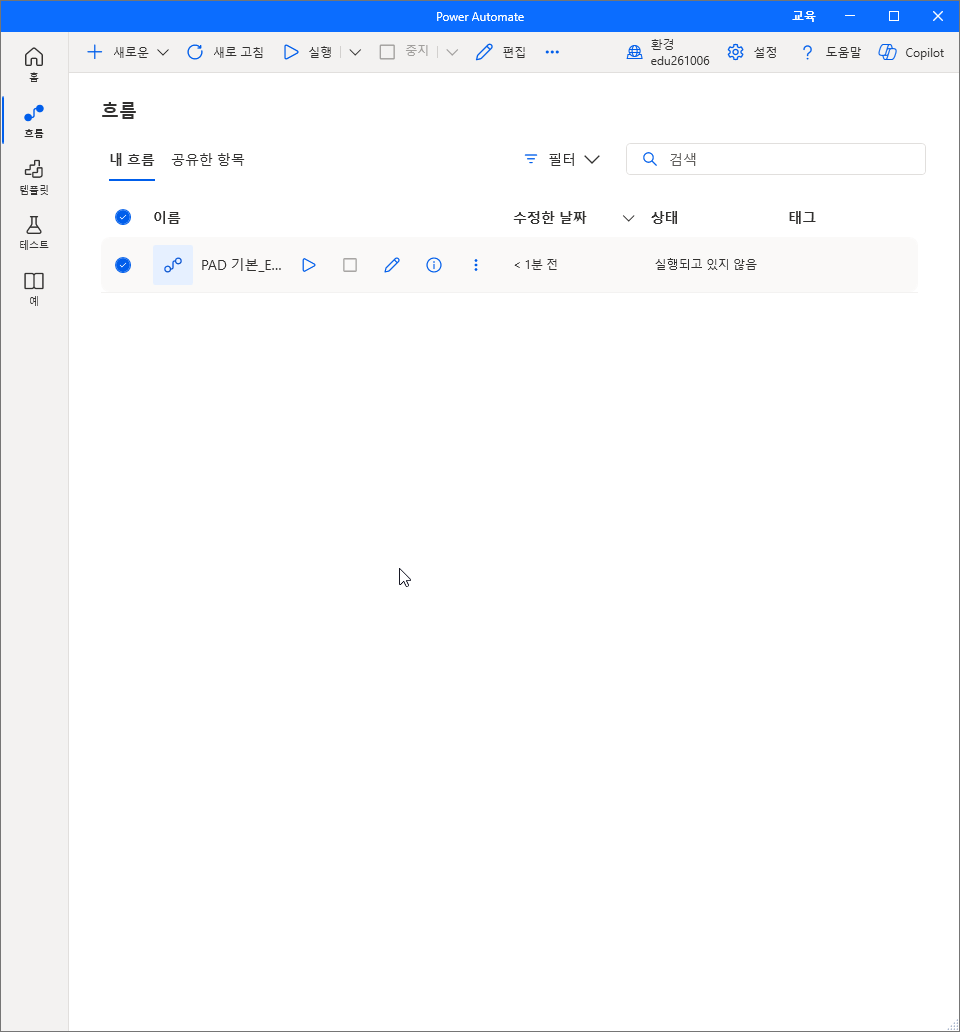
Task: Open the Filter (필터) dropdown
Action: 562,159
